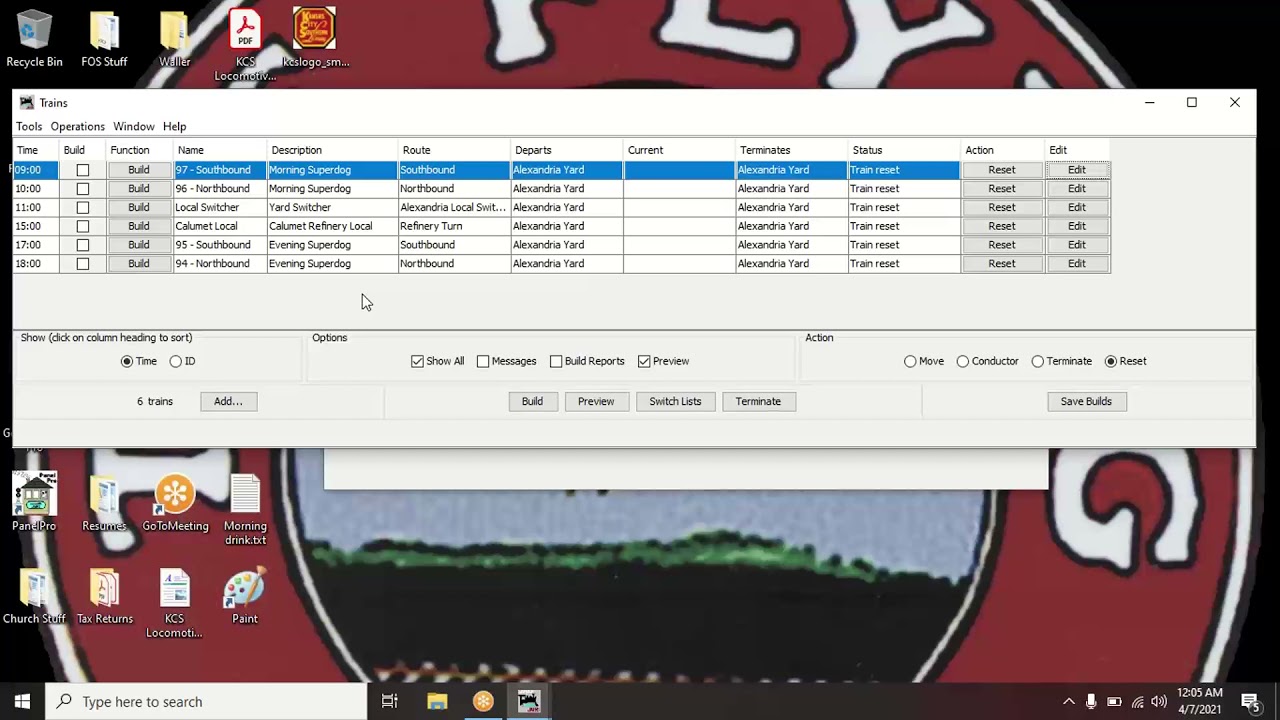Open the KCS Locomotive PDF at desktop top

245,45
